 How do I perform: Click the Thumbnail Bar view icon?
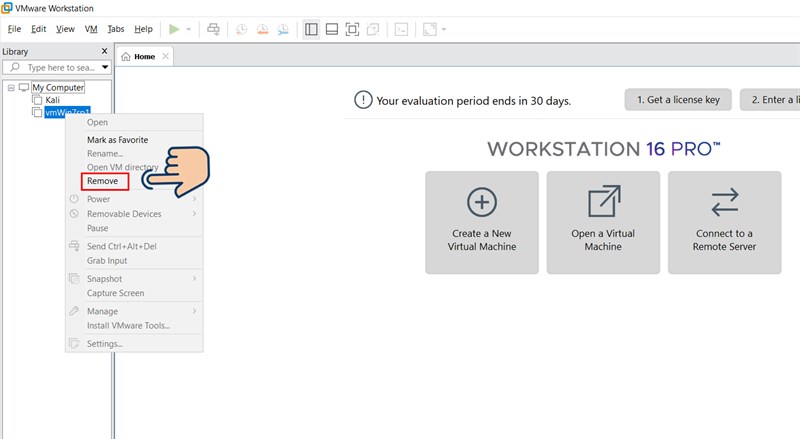tap(331, 29)
